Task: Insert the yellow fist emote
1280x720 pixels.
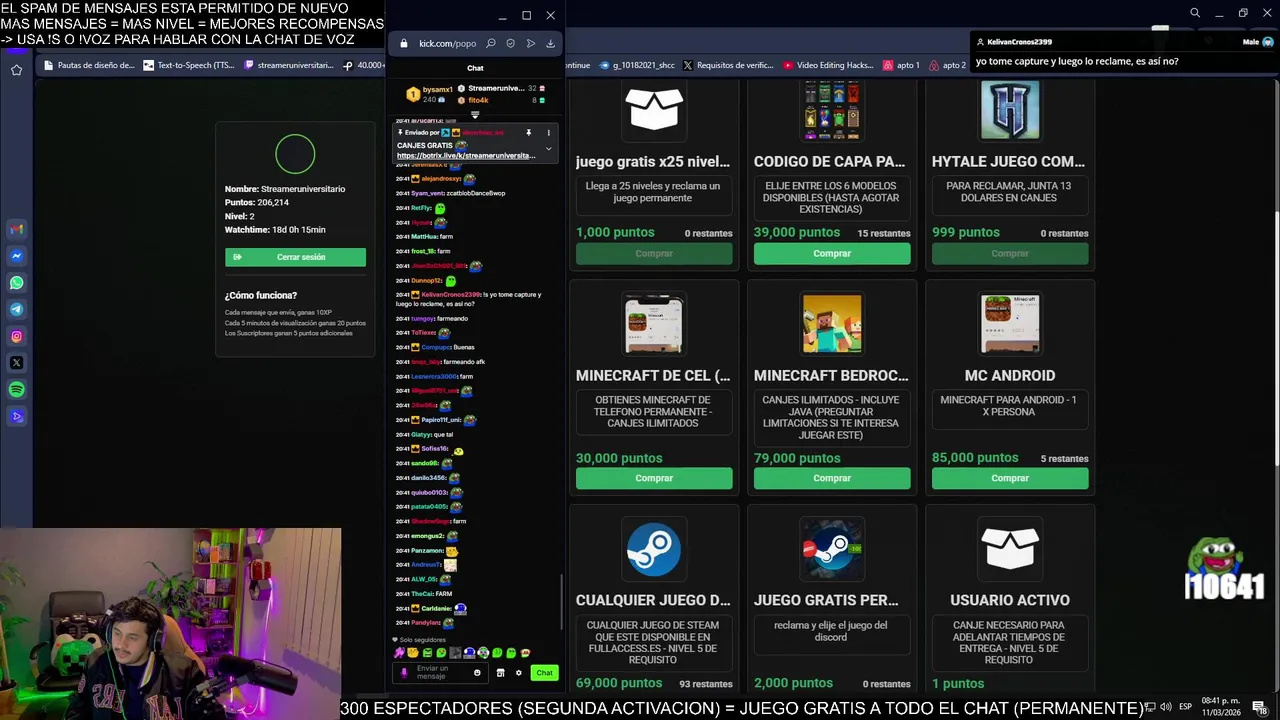Action: pyautogui.click(x=413, y=653)
